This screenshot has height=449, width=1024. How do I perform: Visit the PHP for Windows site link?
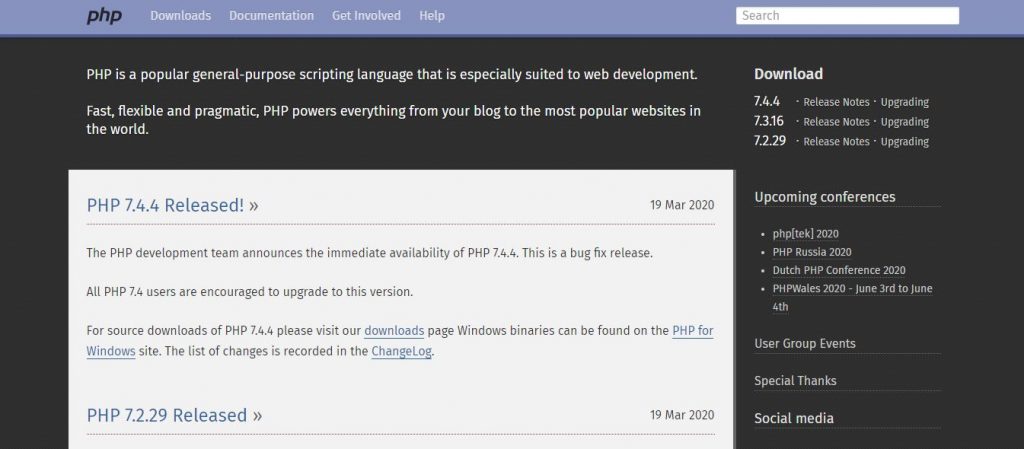click(x=693, y=331)
